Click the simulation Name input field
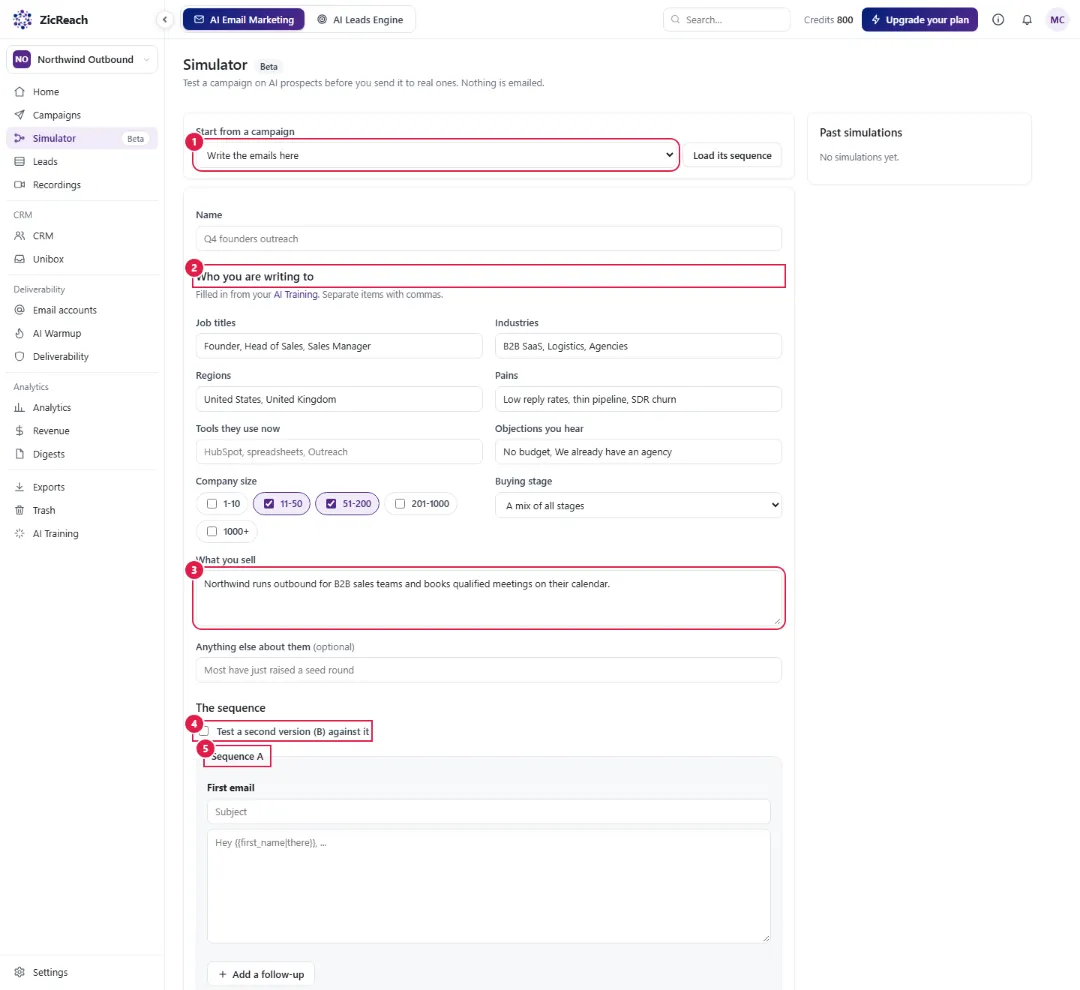Screen dimensions: 1080x990 tap(488, 238)
